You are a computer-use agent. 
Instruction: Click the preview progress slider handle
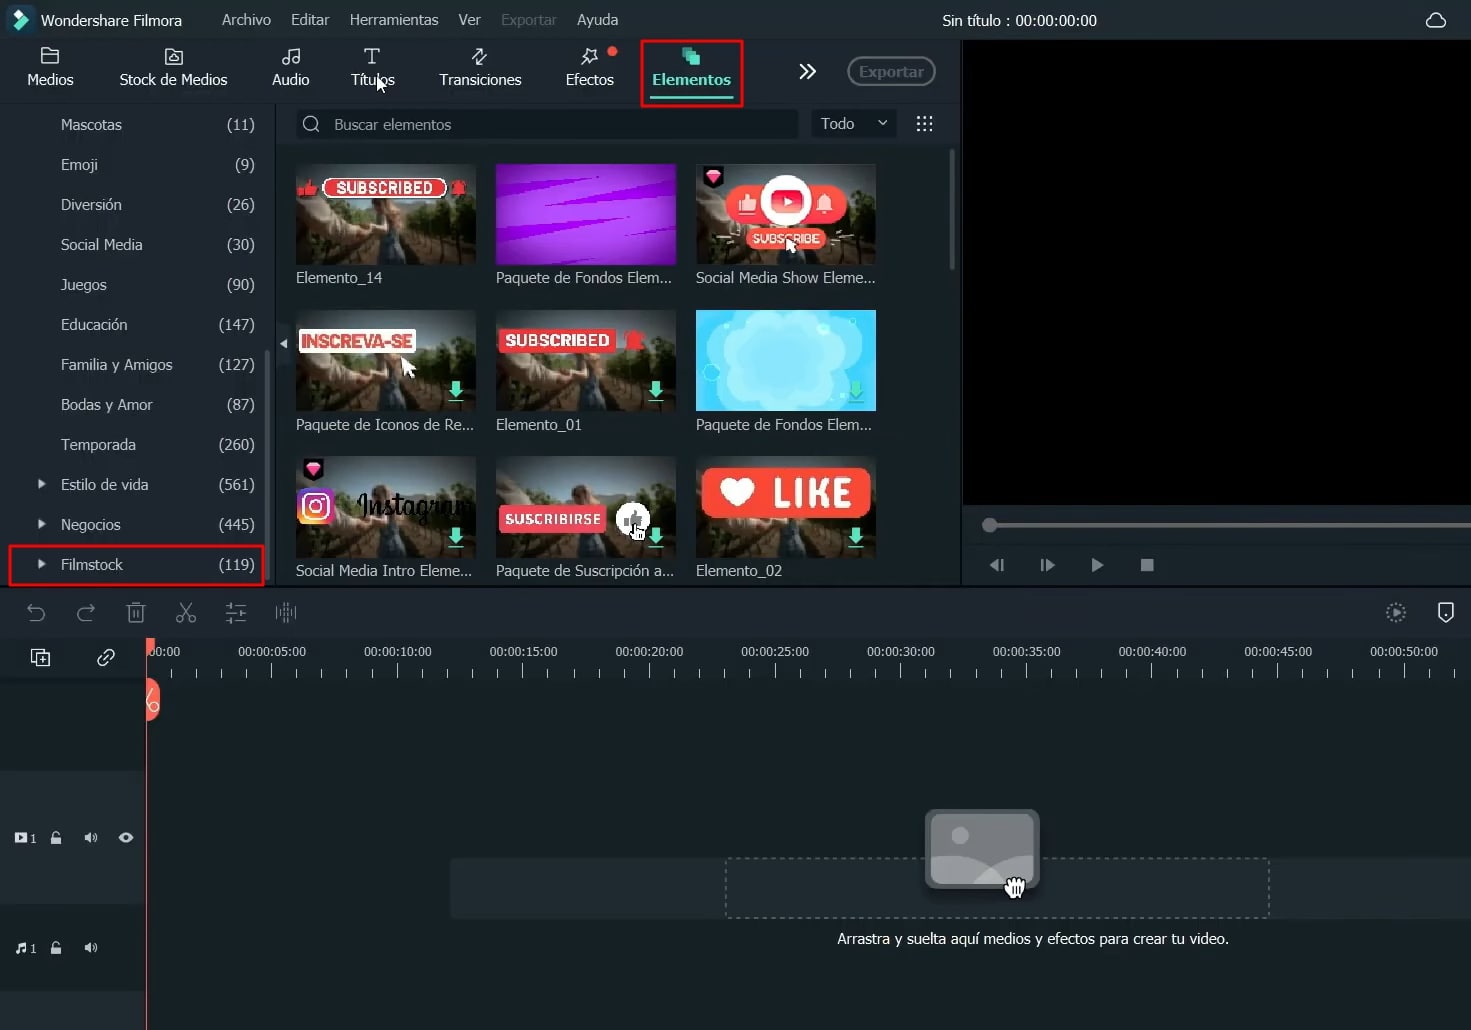pos(989,525)
